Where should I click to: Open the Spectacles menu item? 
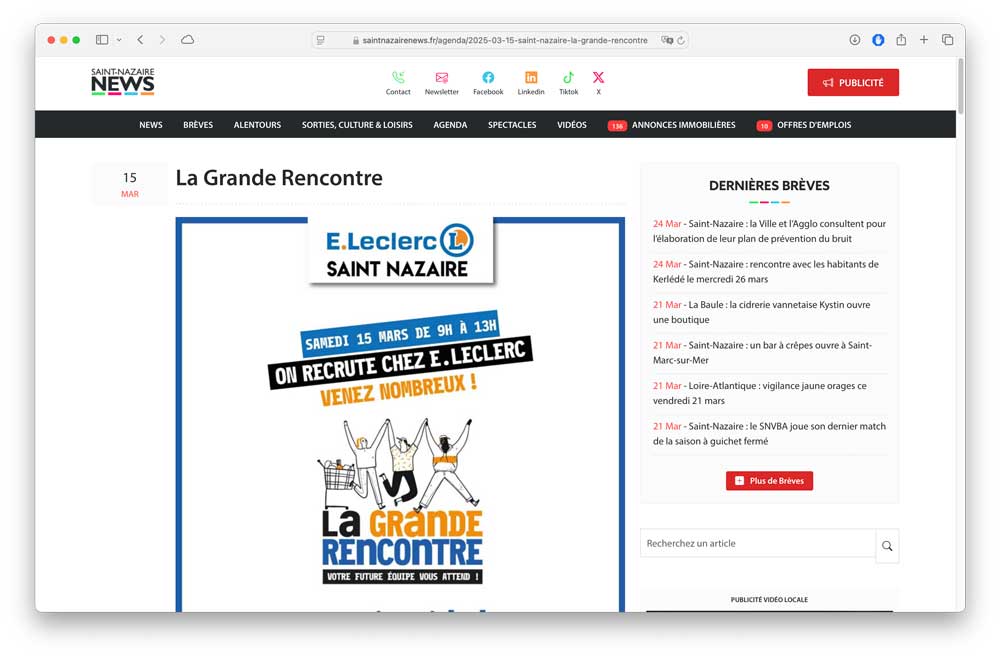(512, 125)
